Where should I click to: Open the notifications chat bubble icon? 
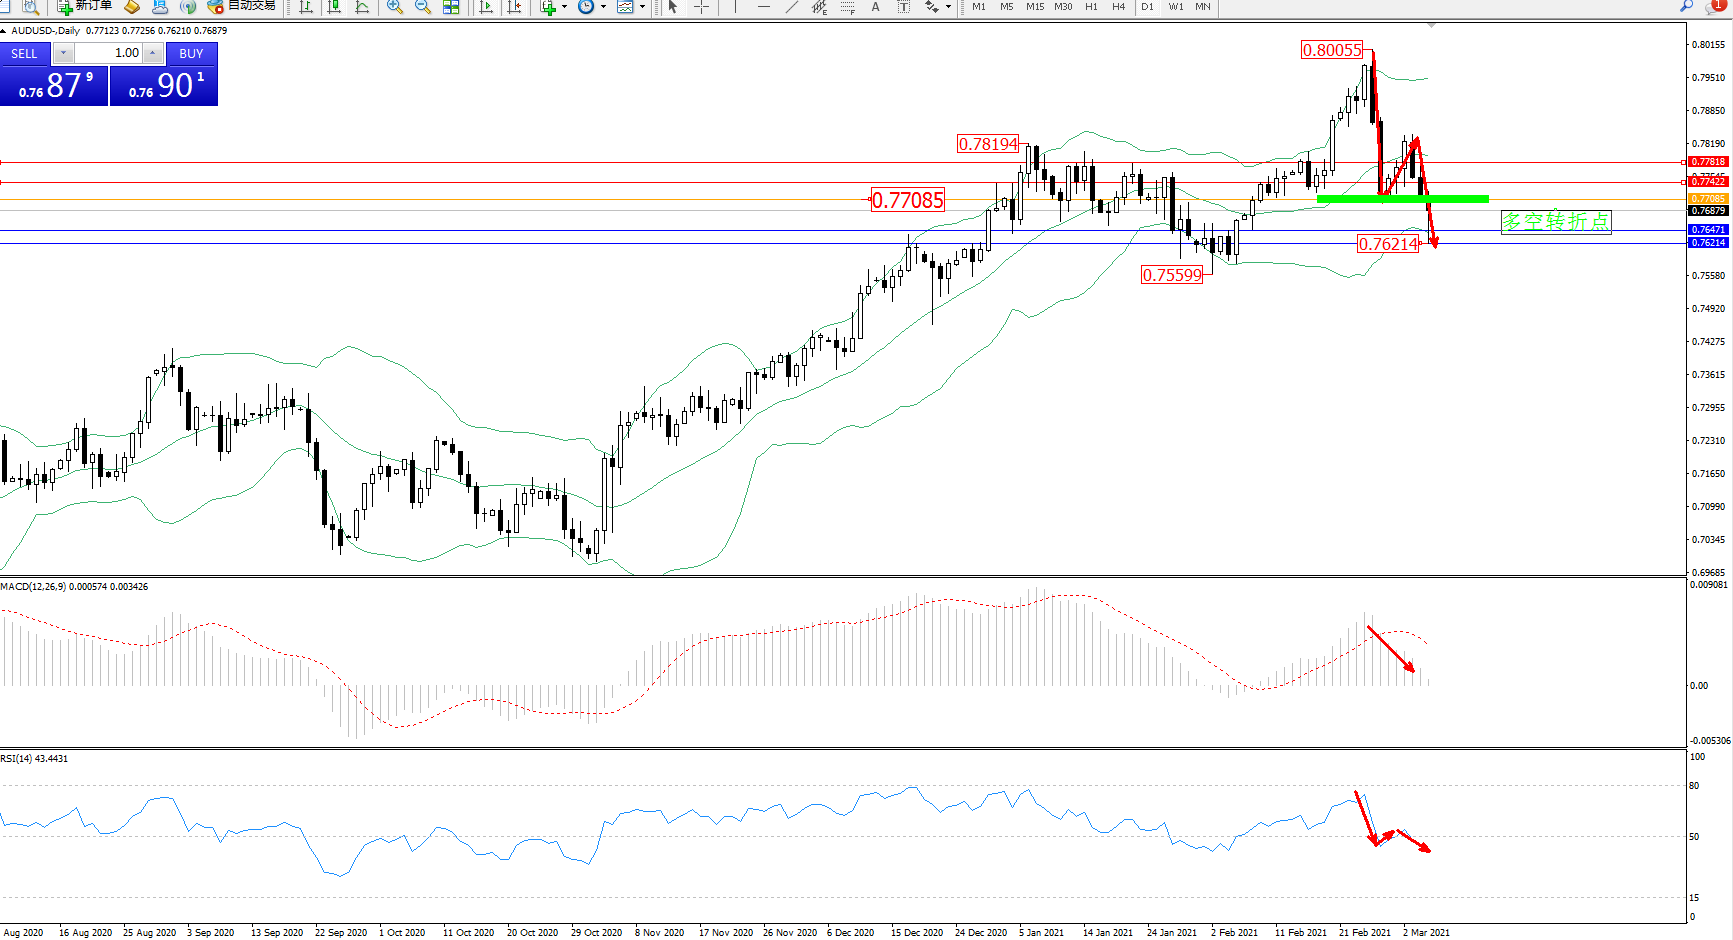[x=1715, y=6]
